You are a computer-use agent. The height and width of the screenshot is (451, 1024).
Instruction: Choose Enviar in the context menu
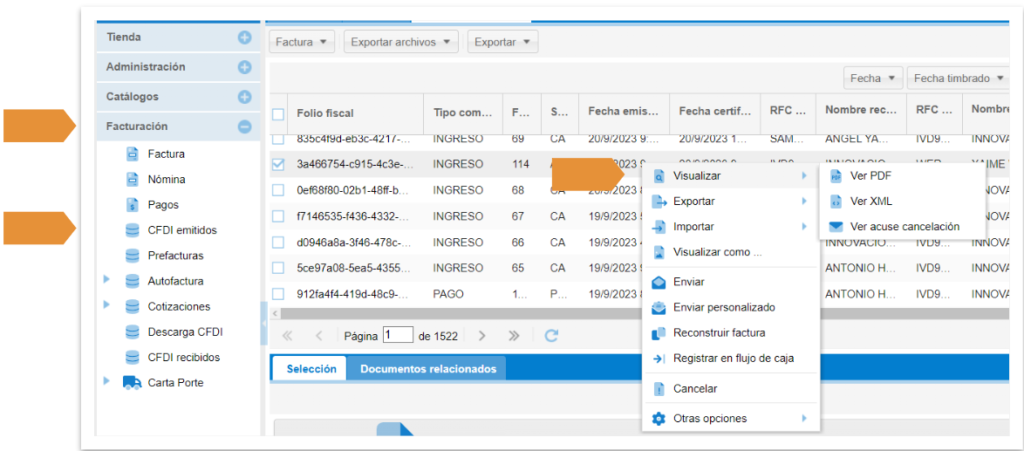(x=730, y=282)
